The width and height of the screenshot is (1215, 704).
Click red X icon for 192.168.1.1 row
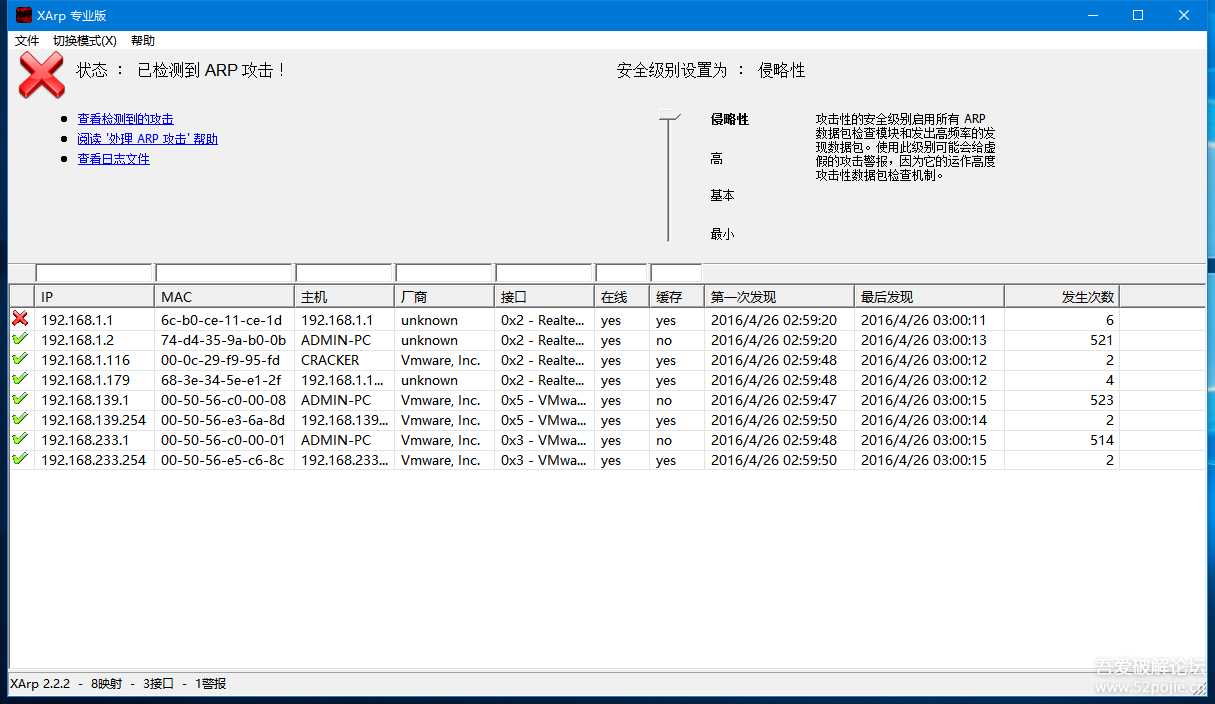20,319
